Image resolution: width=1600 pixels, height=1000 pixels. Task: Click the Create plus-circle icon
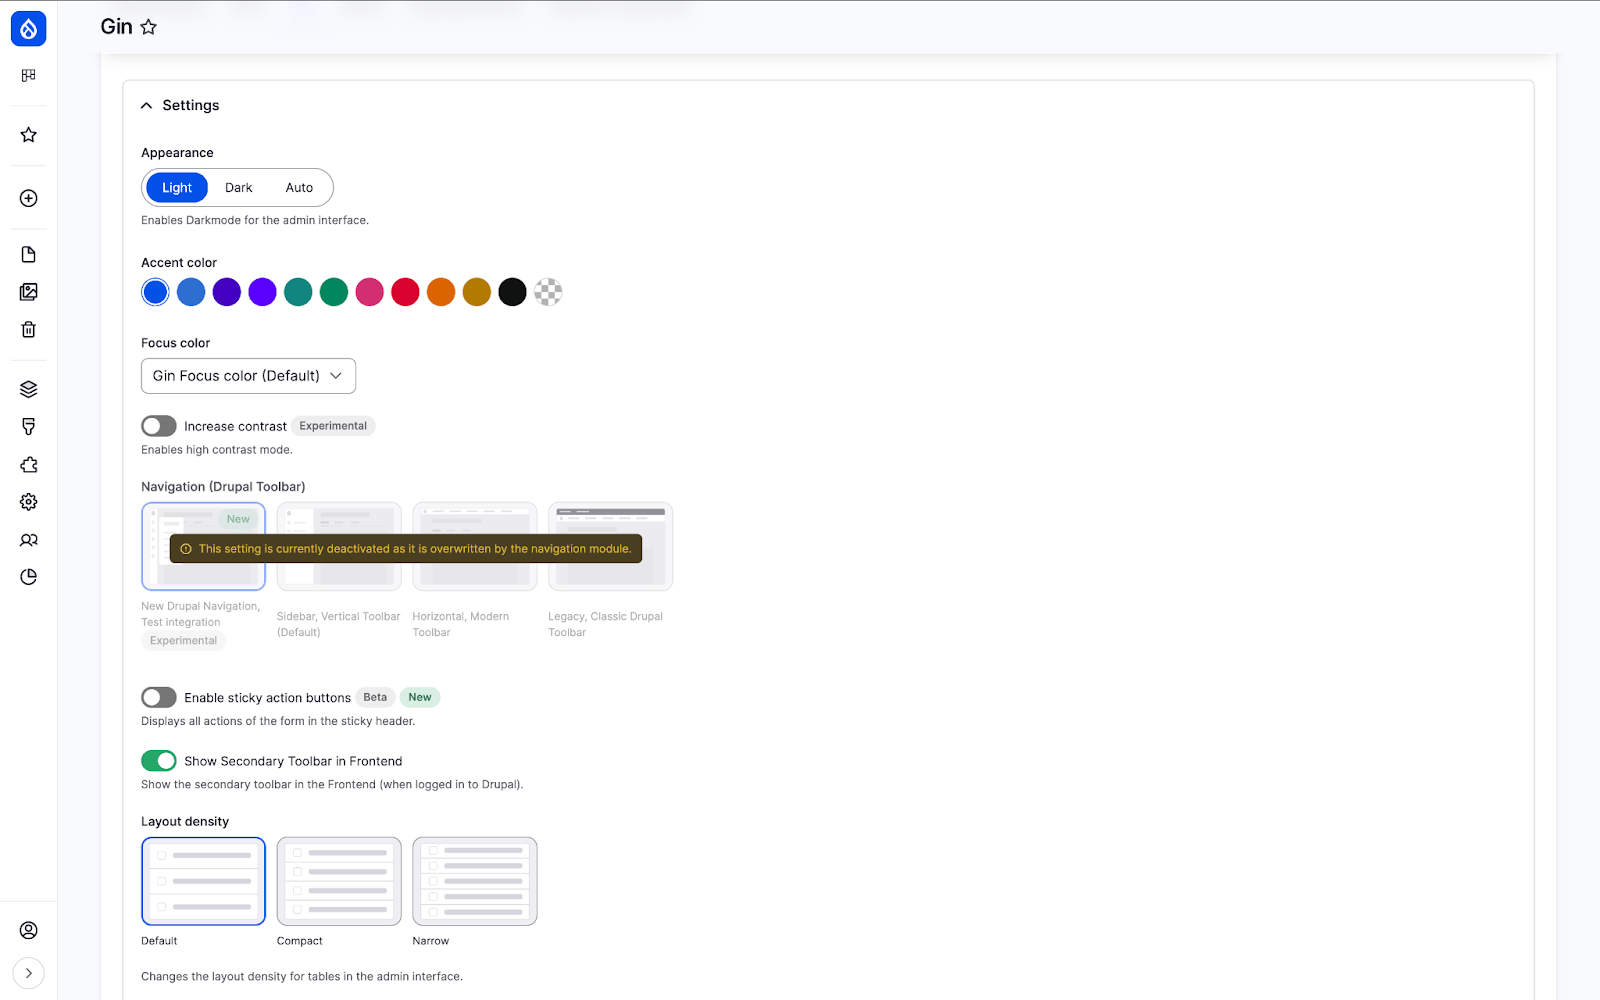[x=28, y=198]
